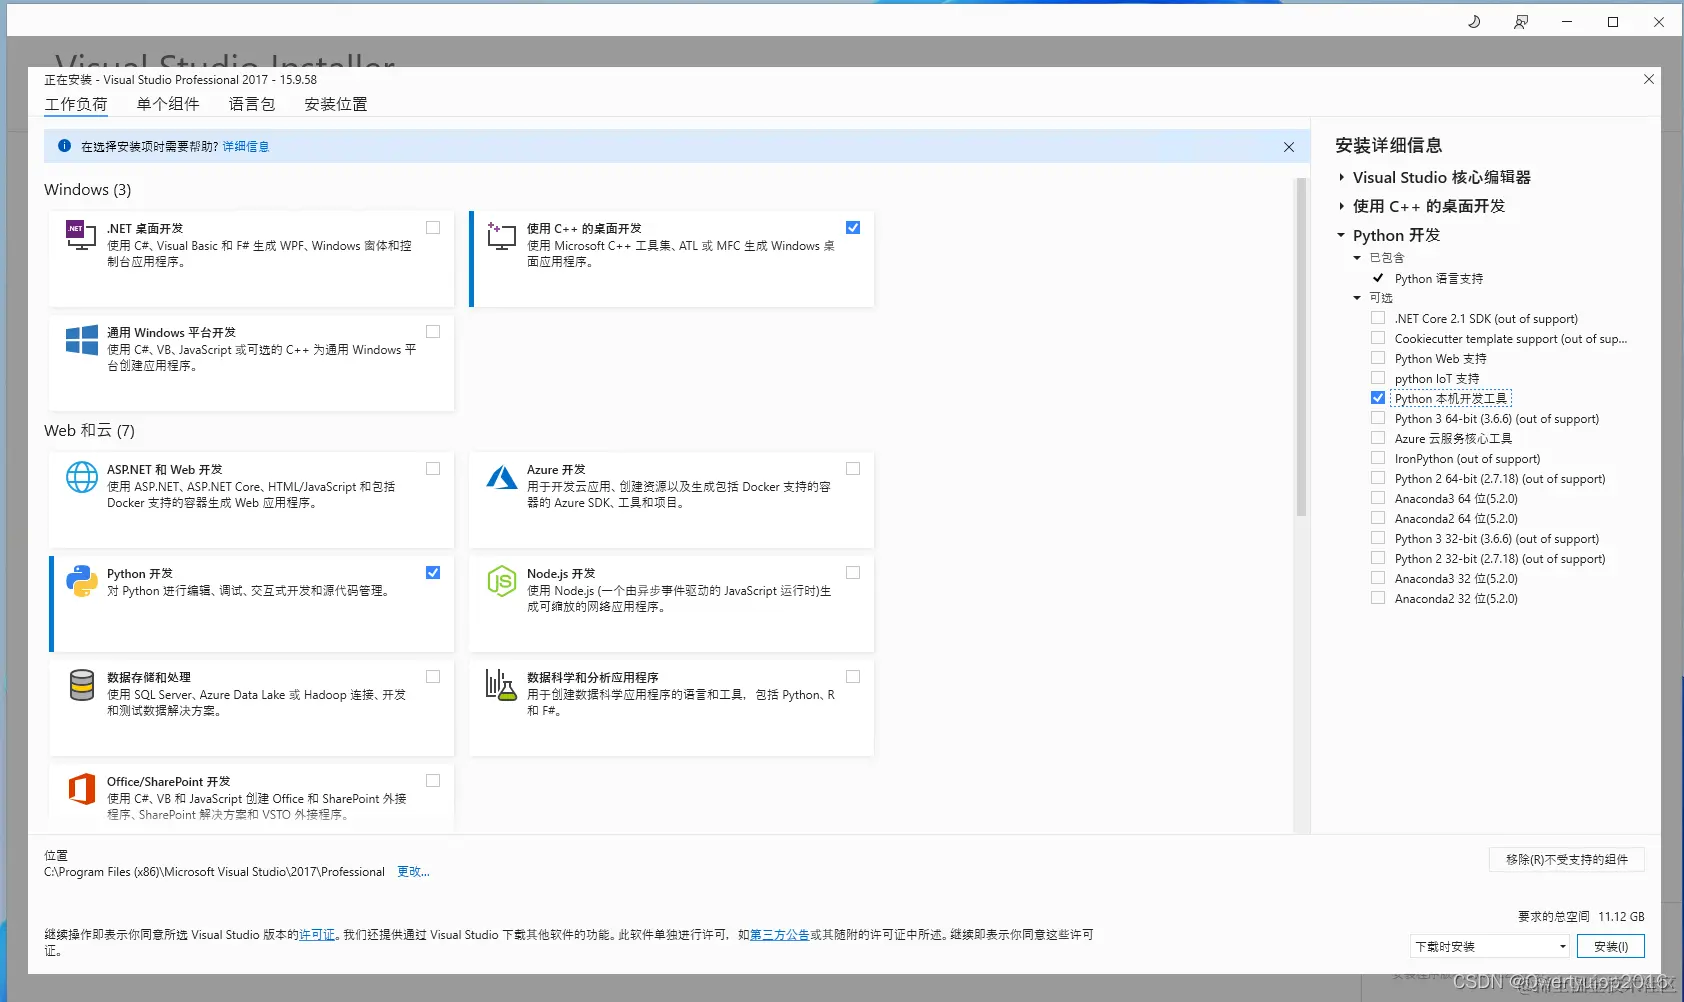The height and width of the screenshot is (1002, 1684).
Task: Switch to the 单个组件 tab
Action: 168,104
